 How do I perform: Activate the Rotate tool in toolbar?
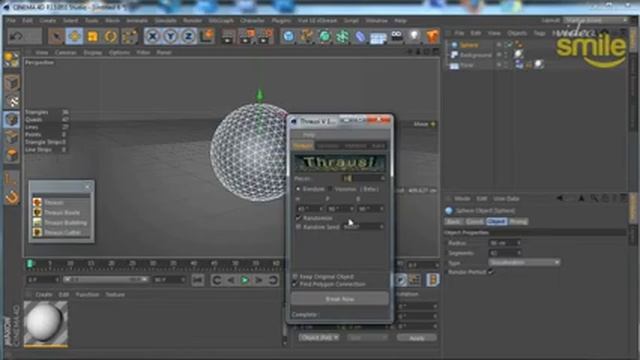pos(111,37)
